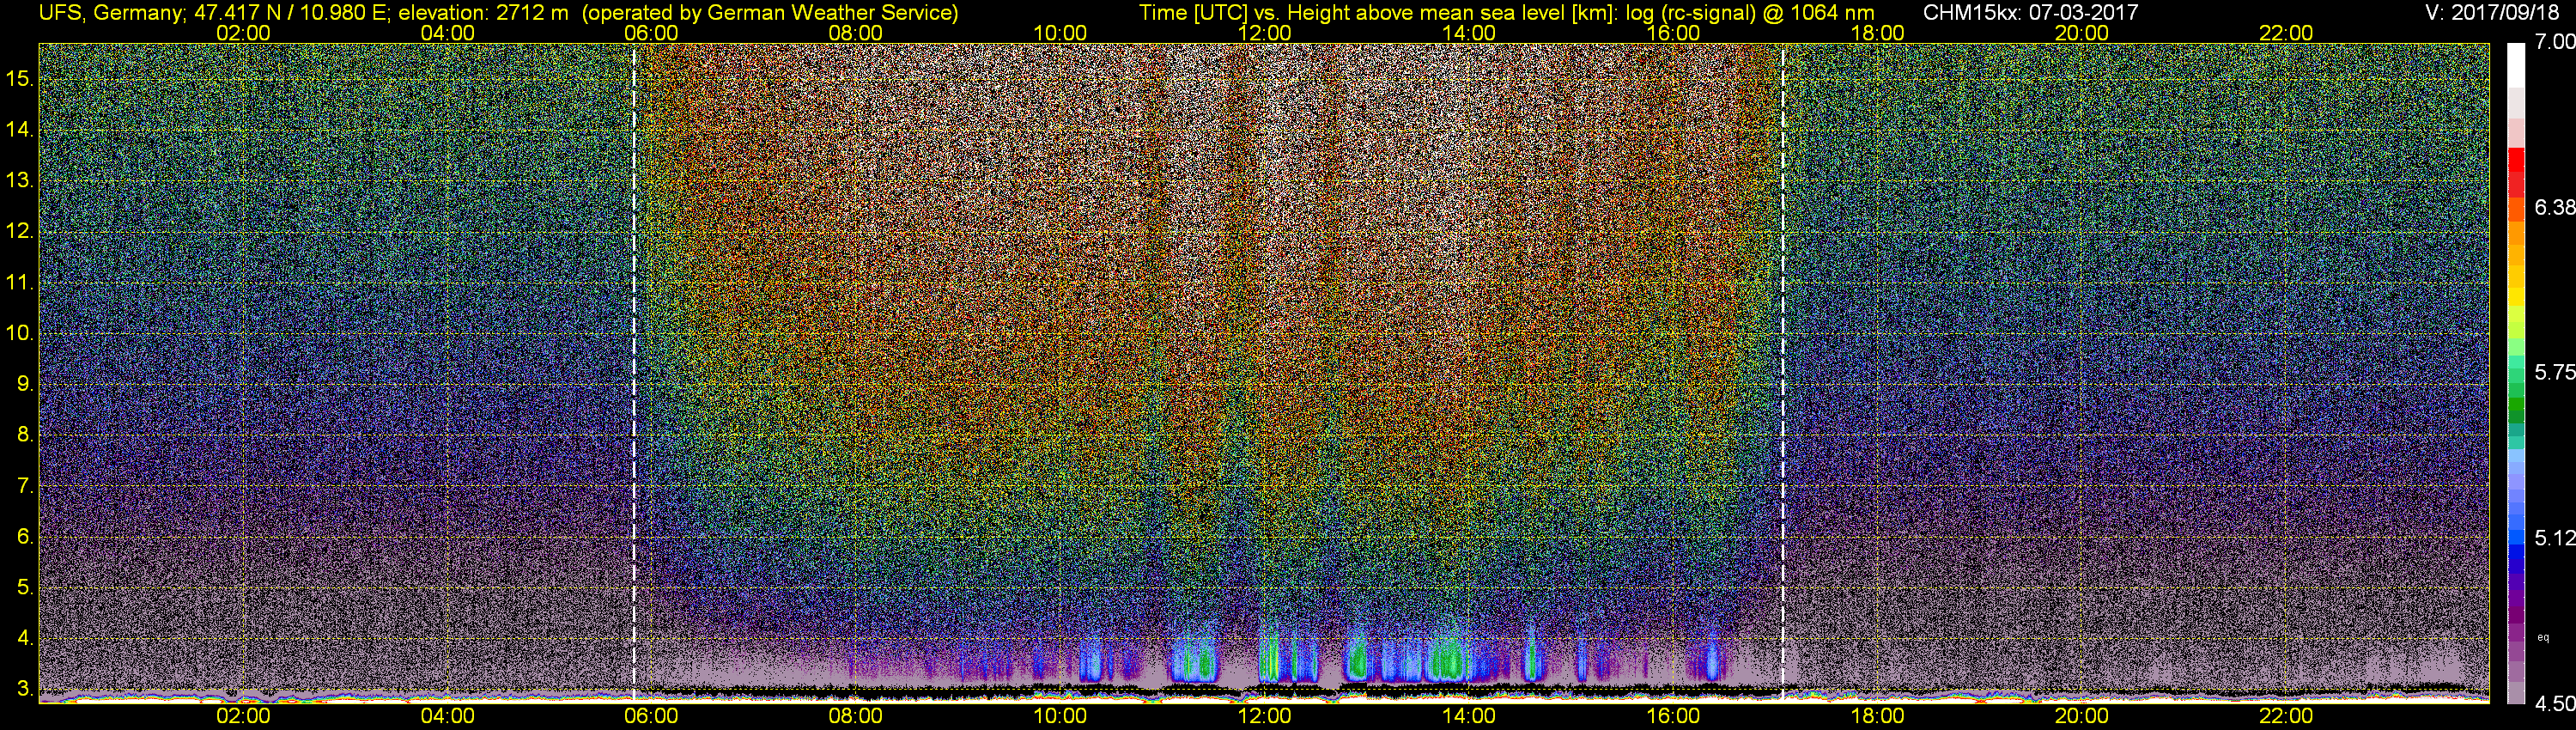The width and height of the screenshot is (2576, 730).
Task: Click the small 'eq' label beside the colorbar
Action: (x=2543, y=637)
